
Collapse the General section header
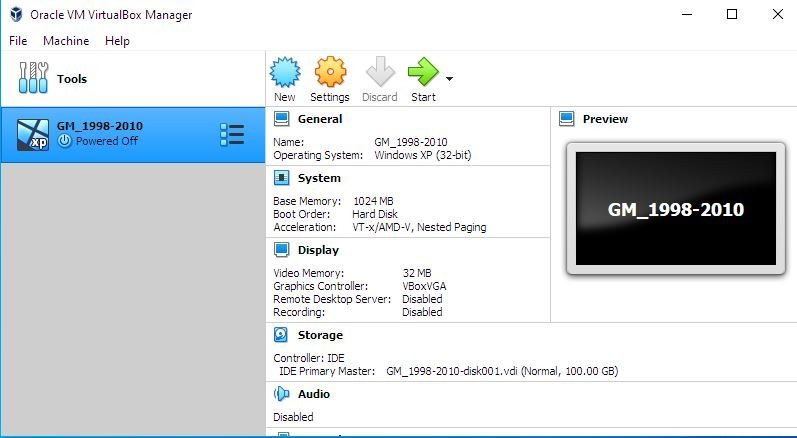(x=319, y=119)
